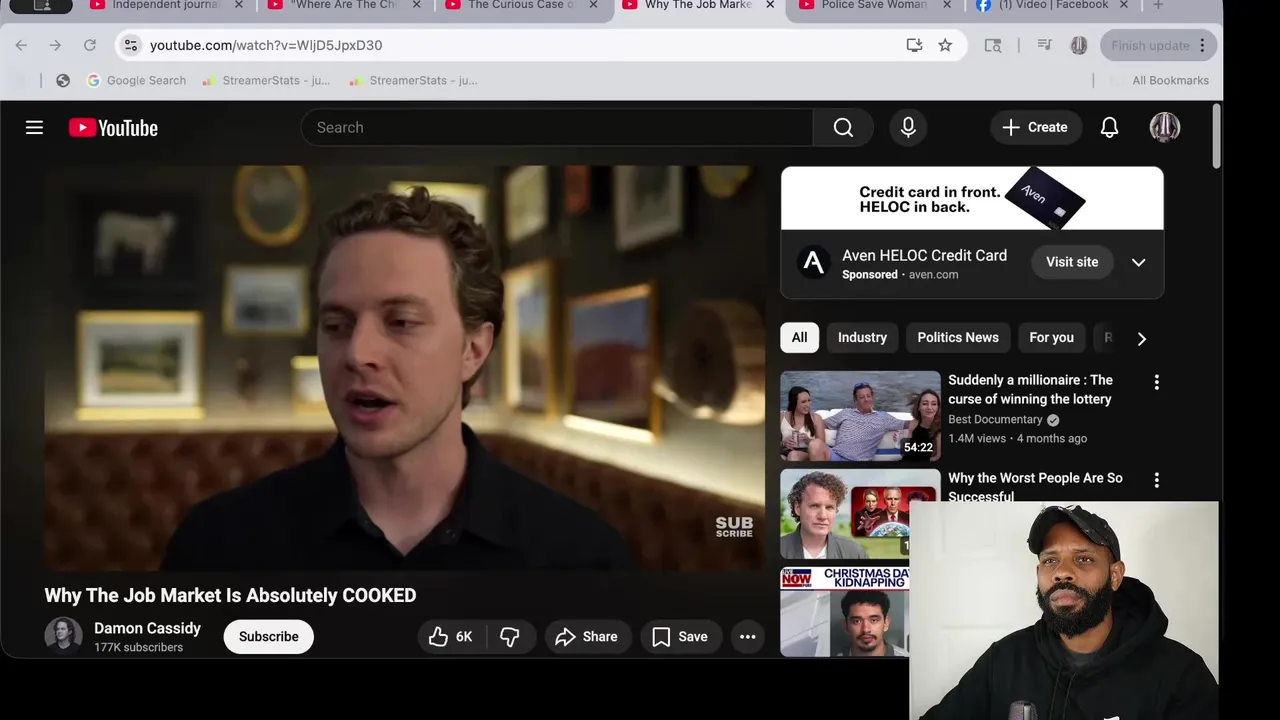Open the Chrome profile avatar
The width and height of the screenshot is (1280, 720).
(1078, 45)
